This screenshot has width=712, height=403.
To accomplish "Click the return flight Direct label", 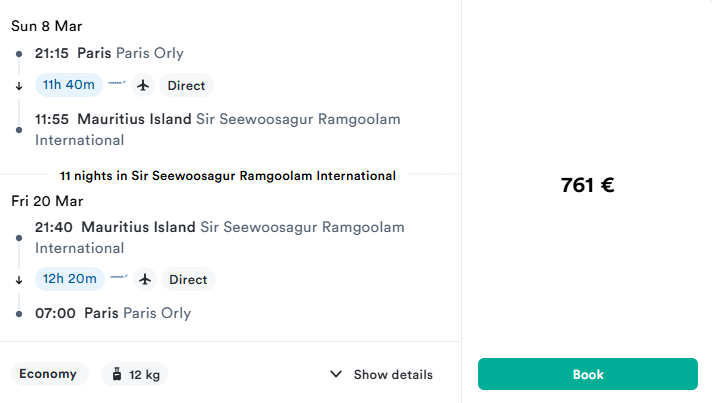I will [187, 279].
